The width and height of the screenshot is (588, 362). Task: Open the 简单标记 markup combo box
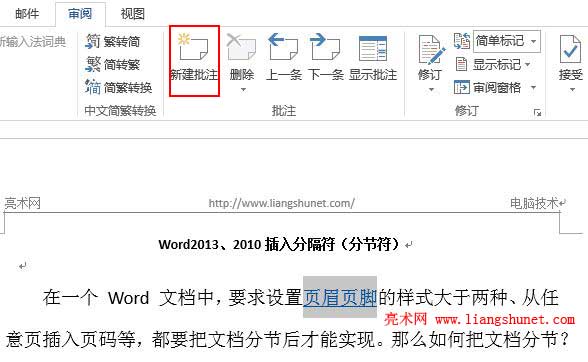point(507,41)
